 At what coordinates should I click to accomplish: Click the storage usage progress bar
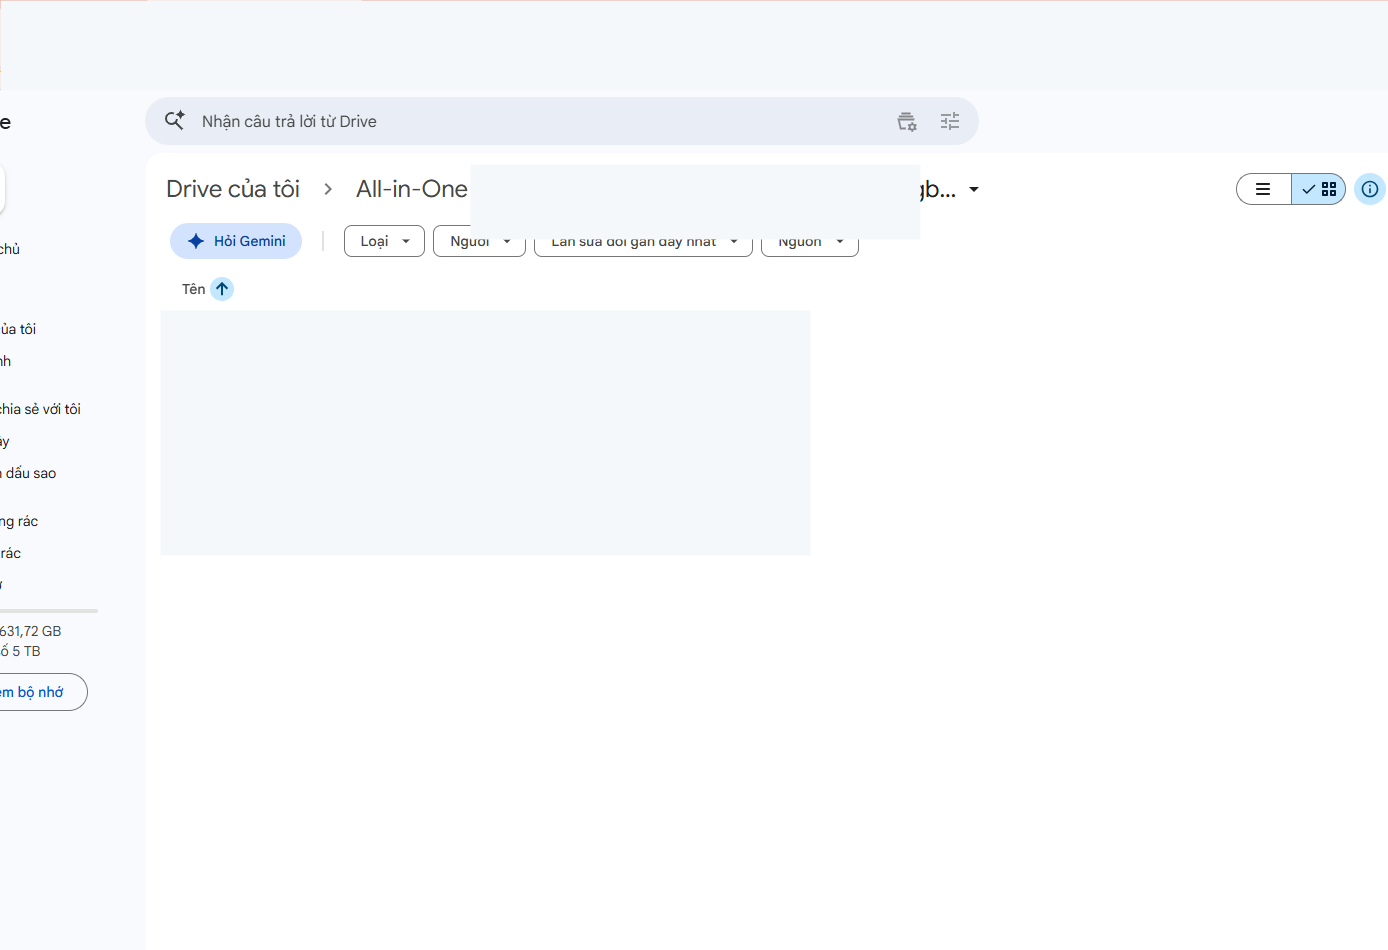pyautogui.click(x=49, y=610)
